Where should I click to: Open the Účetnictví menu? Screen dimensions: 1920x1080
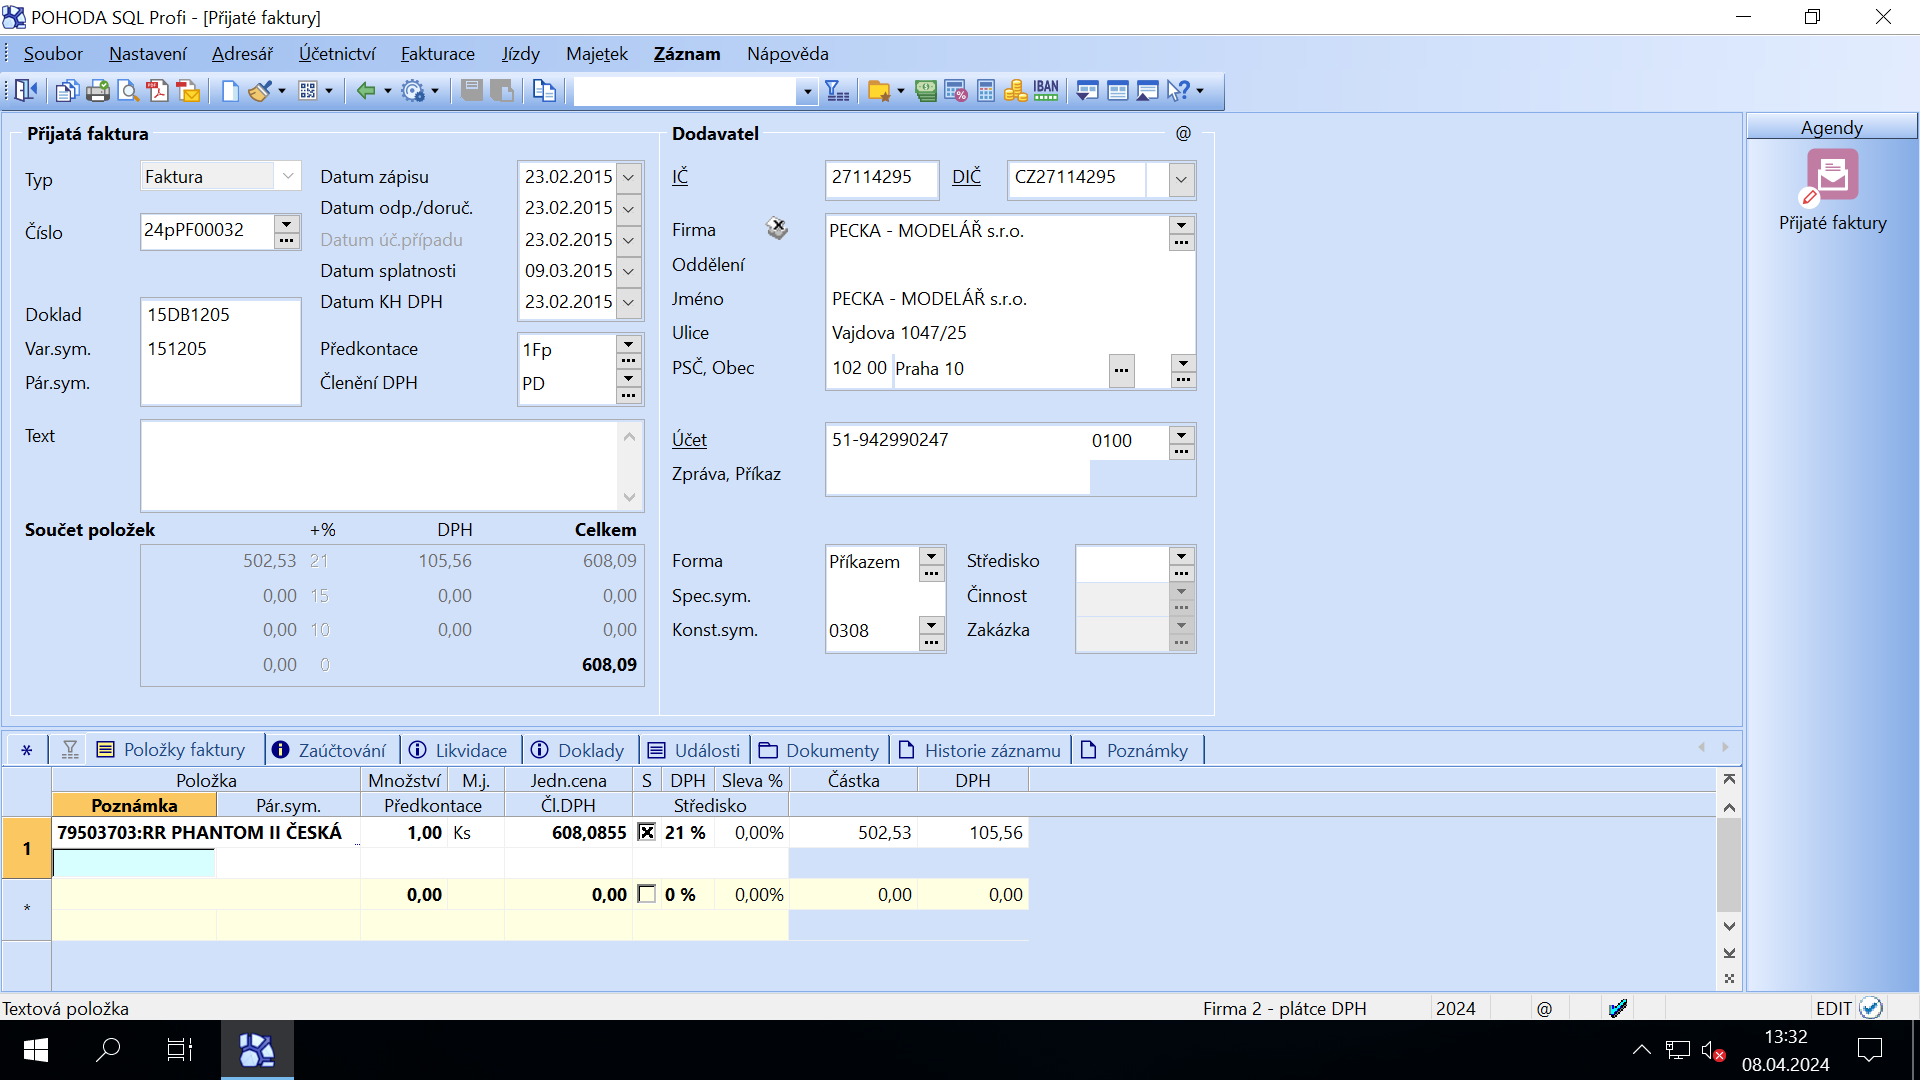coord(337,54)
